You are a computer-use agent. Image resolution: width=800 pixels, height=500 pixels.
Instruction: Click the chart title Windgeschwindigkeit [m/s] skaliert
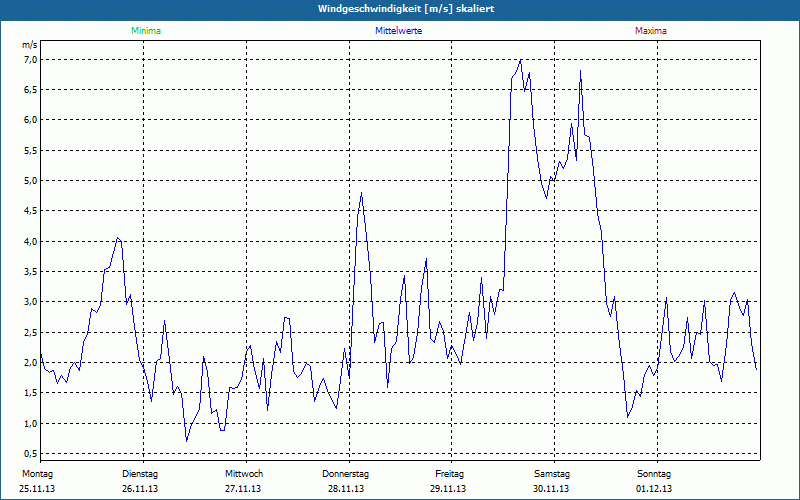pos(406,9)
